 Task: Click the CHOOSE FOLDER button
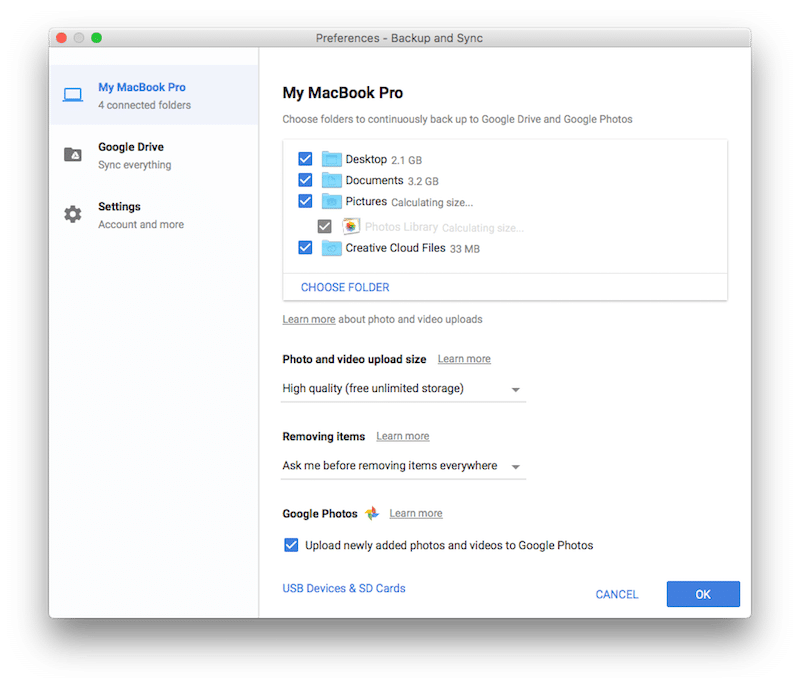[x=345, y=287]
